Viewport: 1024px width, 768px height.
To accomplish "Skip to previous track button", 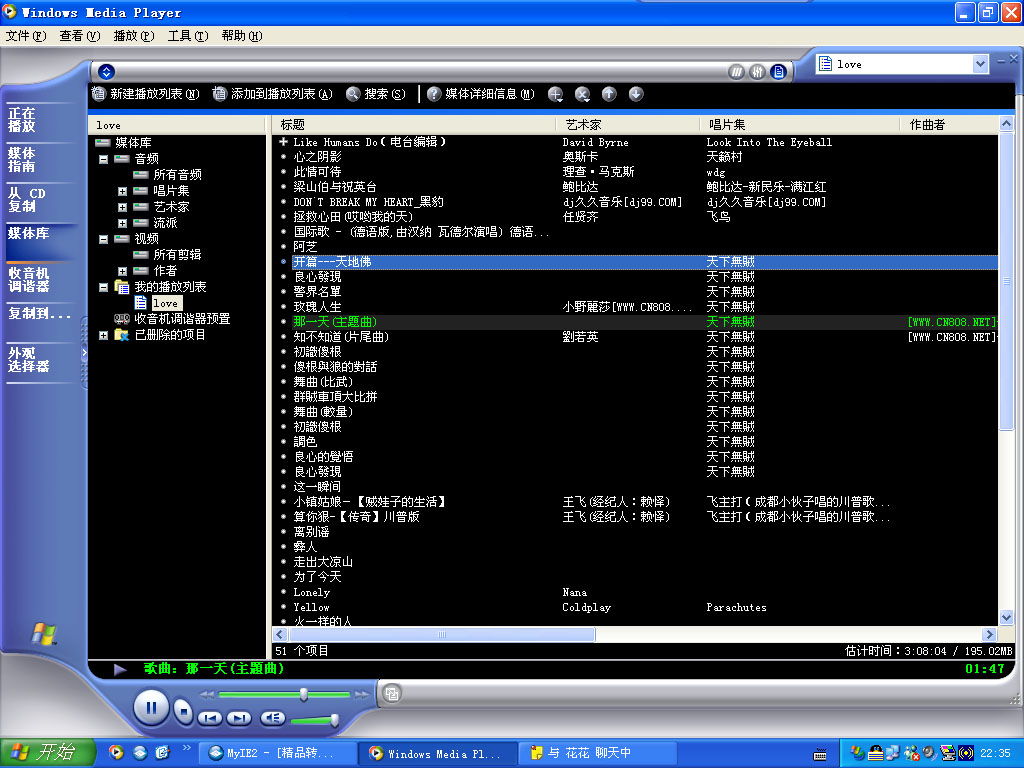I will click(x=210, y=718).
